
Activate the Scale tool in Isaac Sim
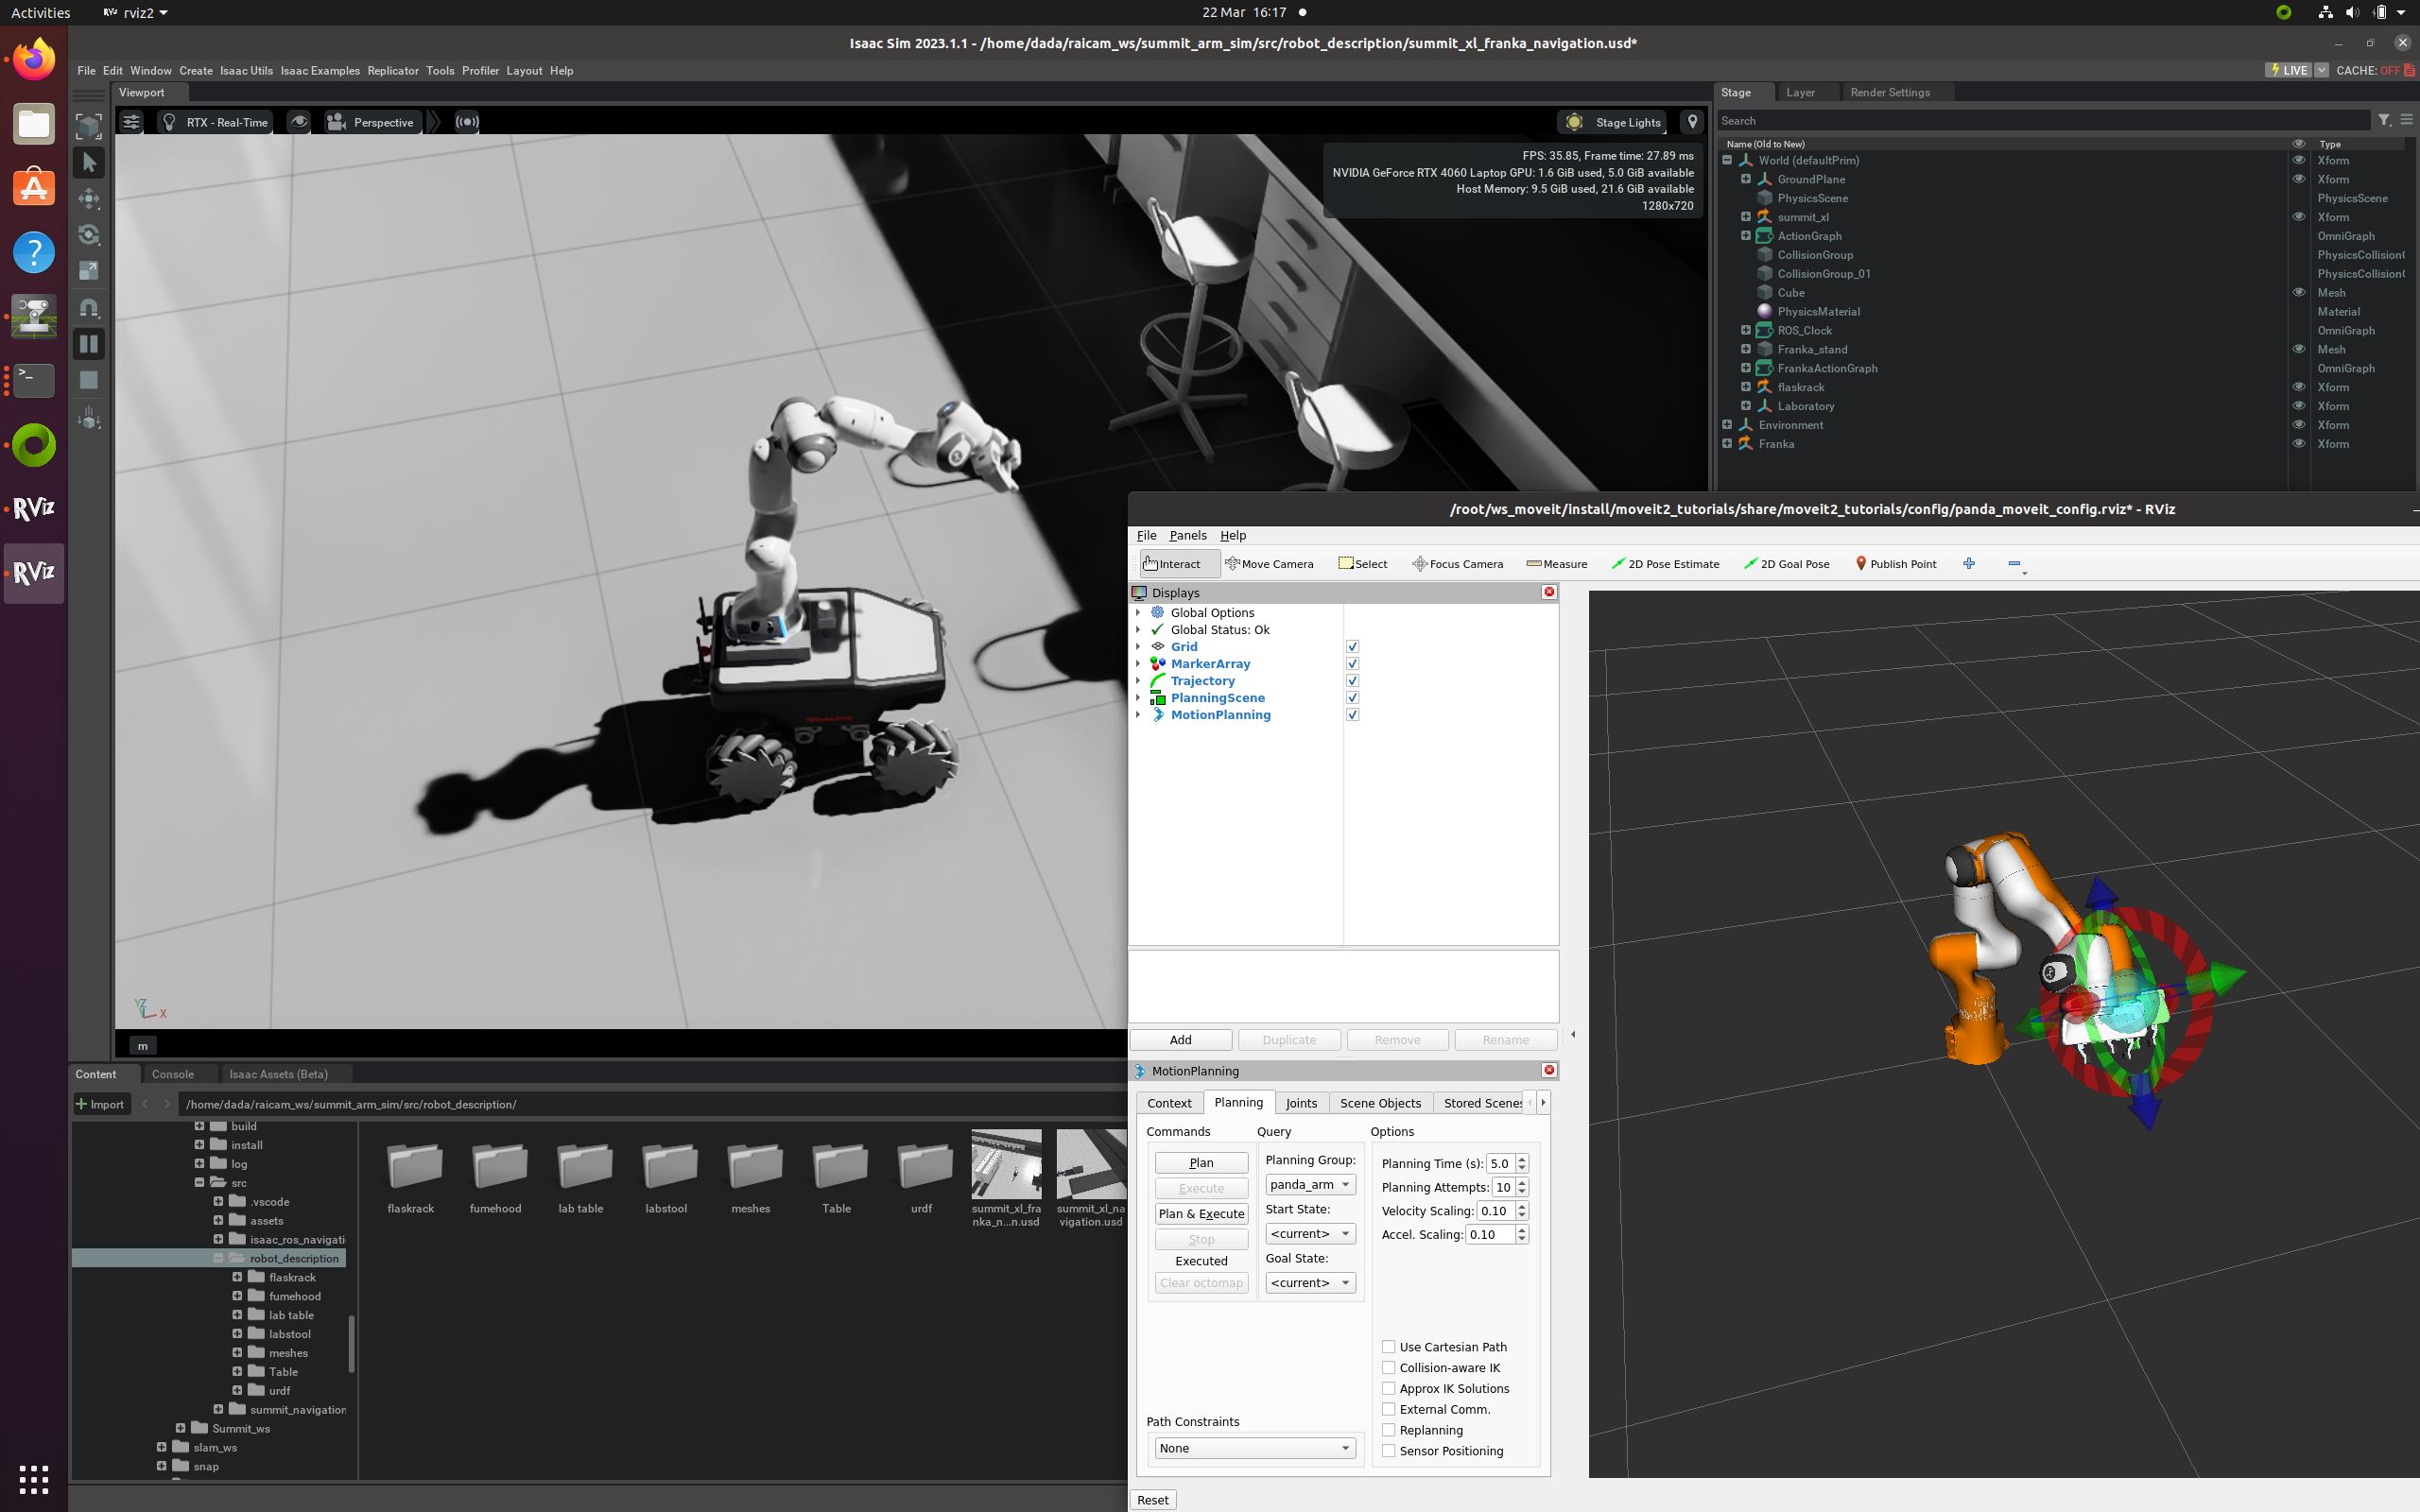89,271
